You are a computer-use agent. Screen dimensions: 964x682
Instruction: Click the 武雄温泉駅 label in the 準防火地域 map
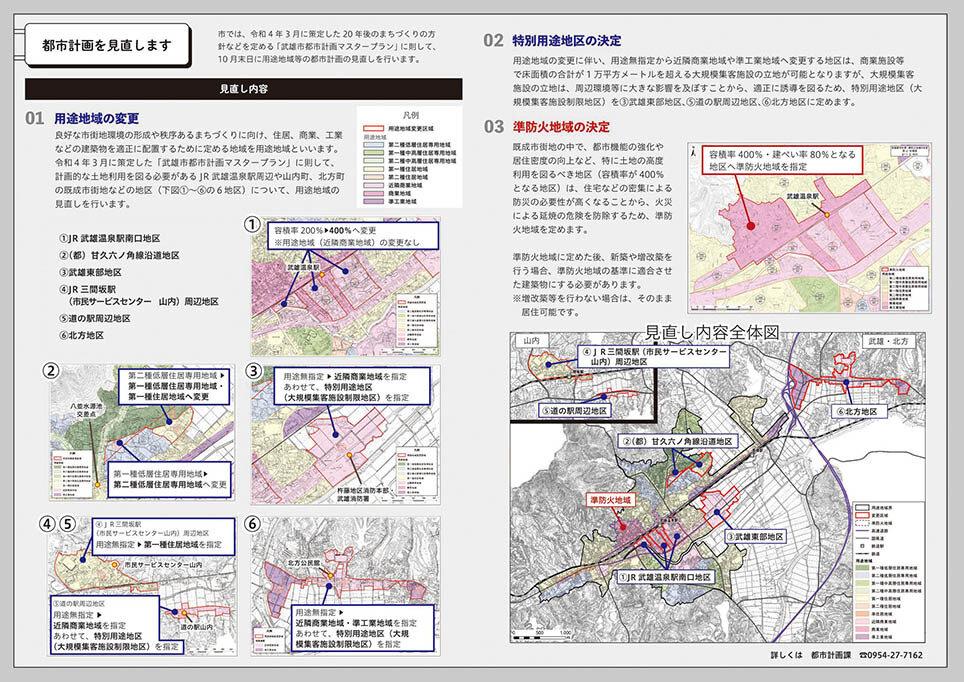click(803, 196)
